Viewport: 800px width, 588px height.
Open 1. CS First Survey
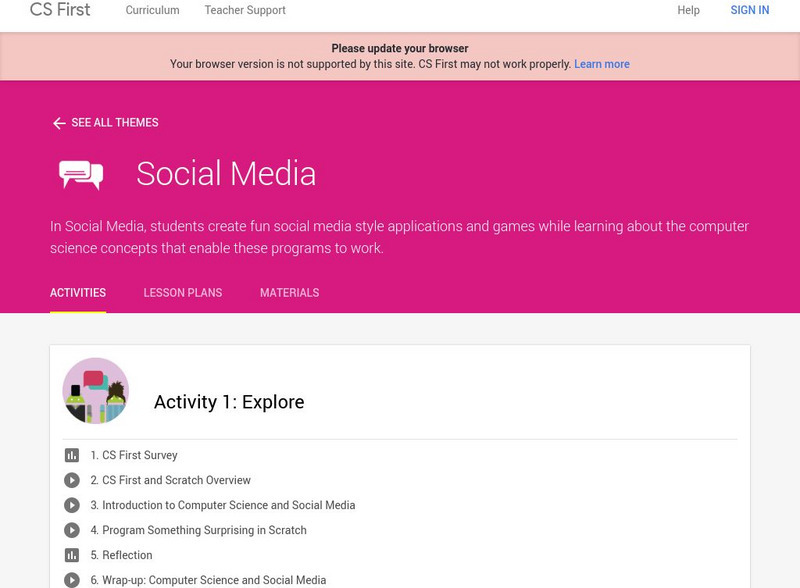pyautogui.click(x=134, y=455)
